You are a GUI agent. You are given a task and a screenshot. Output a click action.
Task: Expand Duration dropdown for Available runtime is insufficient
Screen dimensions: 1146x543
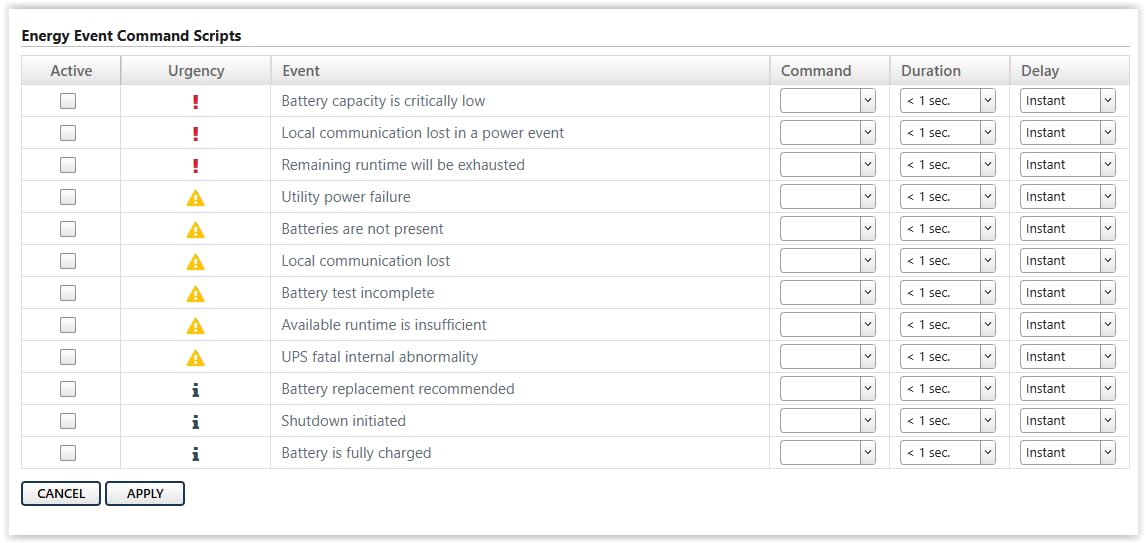coord(947,325)
